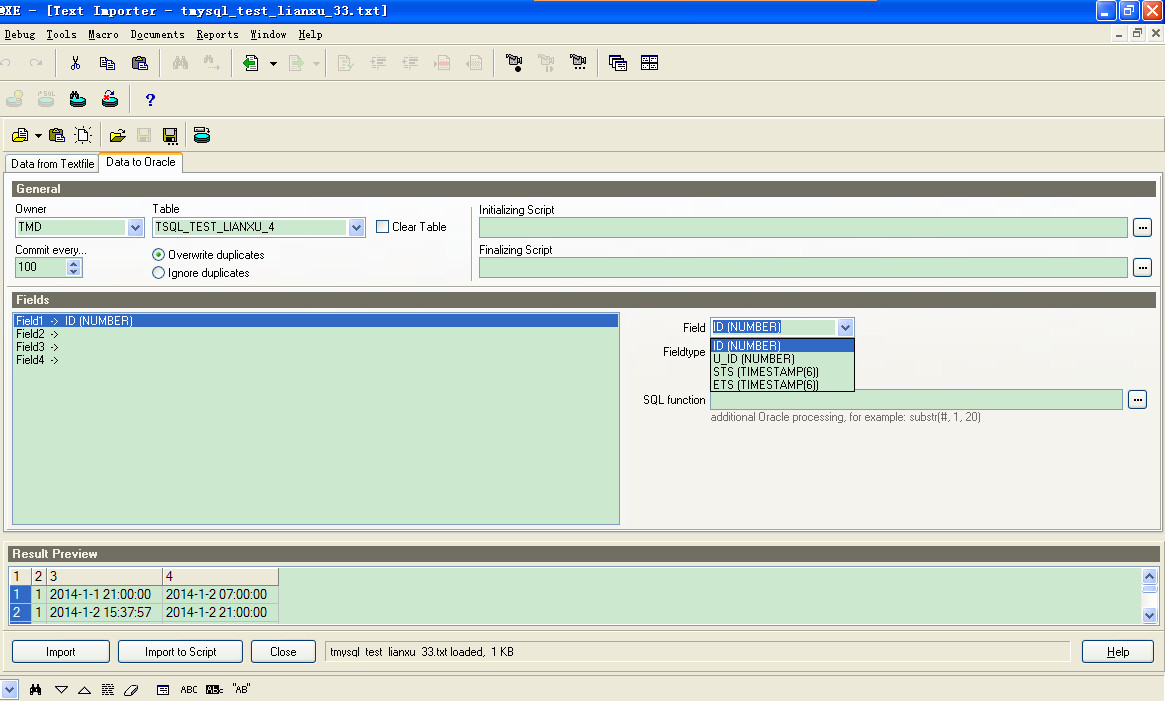Click the Import to Script button

point(181,652)
